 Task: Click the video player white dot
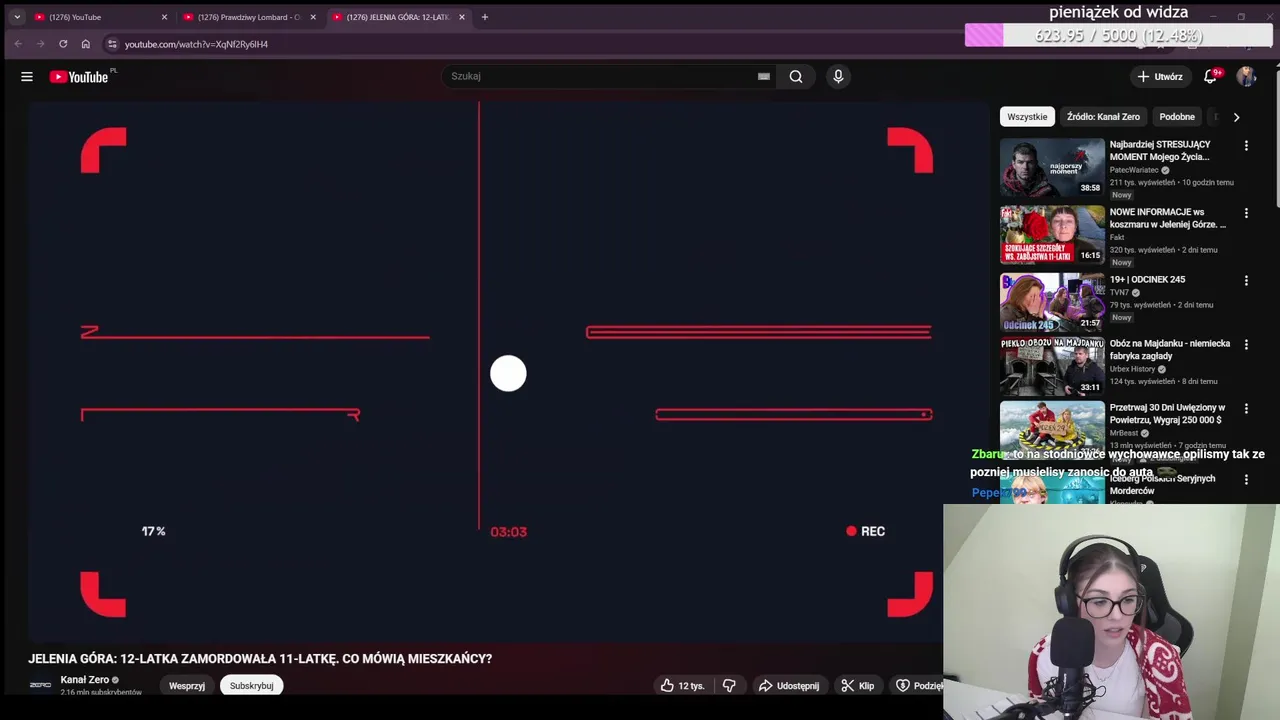pos(508,374)
